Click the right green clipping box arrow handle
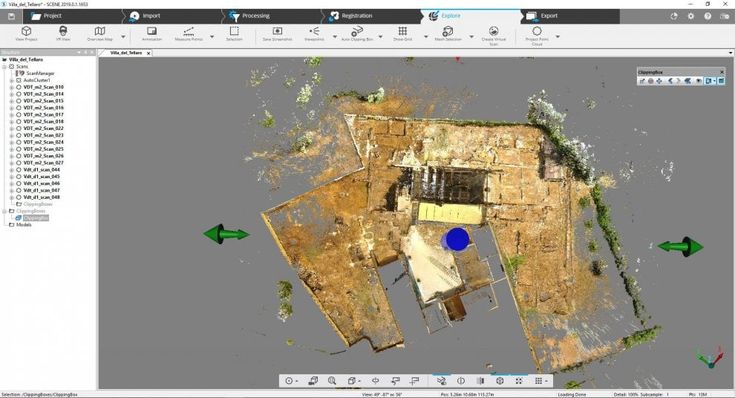This screenshot has height=398, width=735. click(x=681, y=246)
